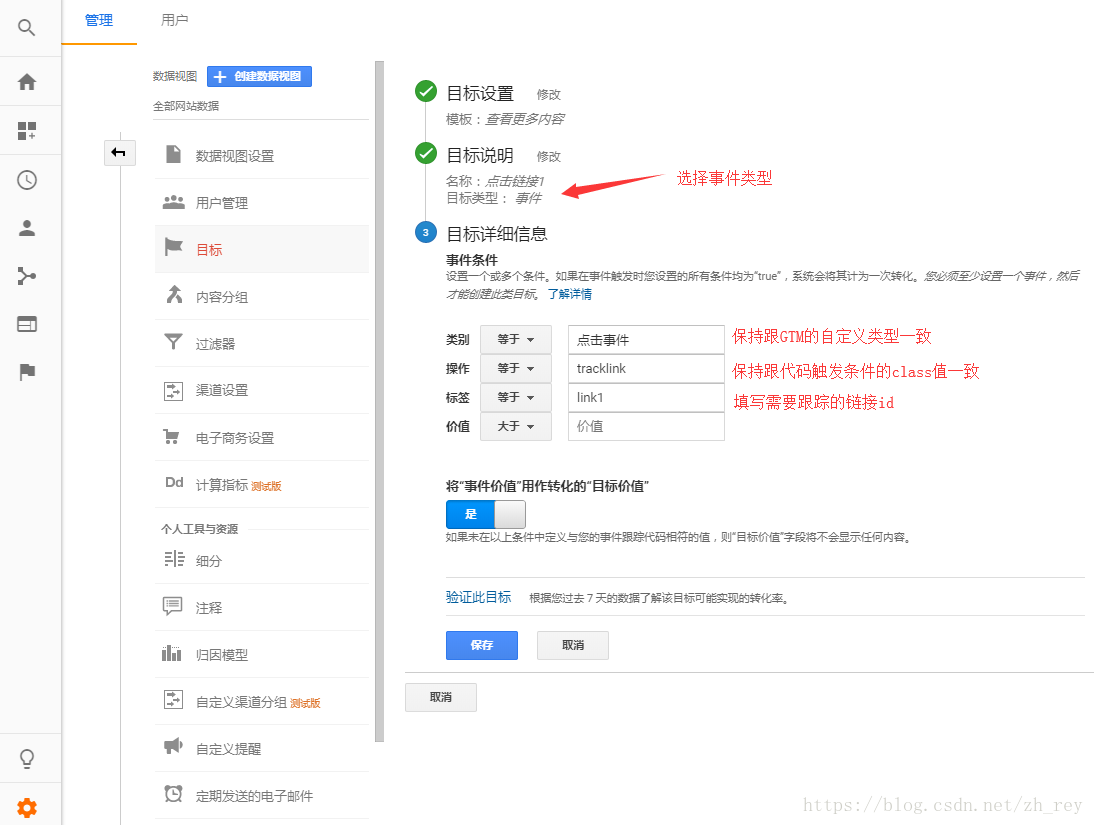1094x825 pixels.
Task: Select the 目标 menu item
Action: (262, 249)
